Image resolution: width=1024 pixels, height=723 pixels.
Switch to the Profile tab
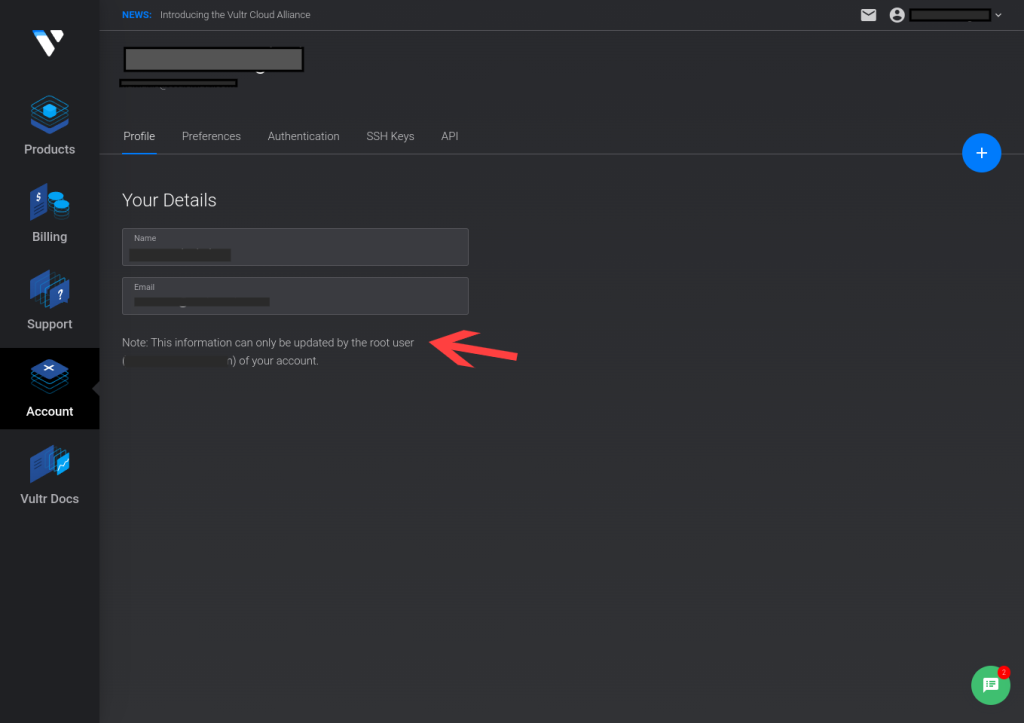tap(139, 137)
